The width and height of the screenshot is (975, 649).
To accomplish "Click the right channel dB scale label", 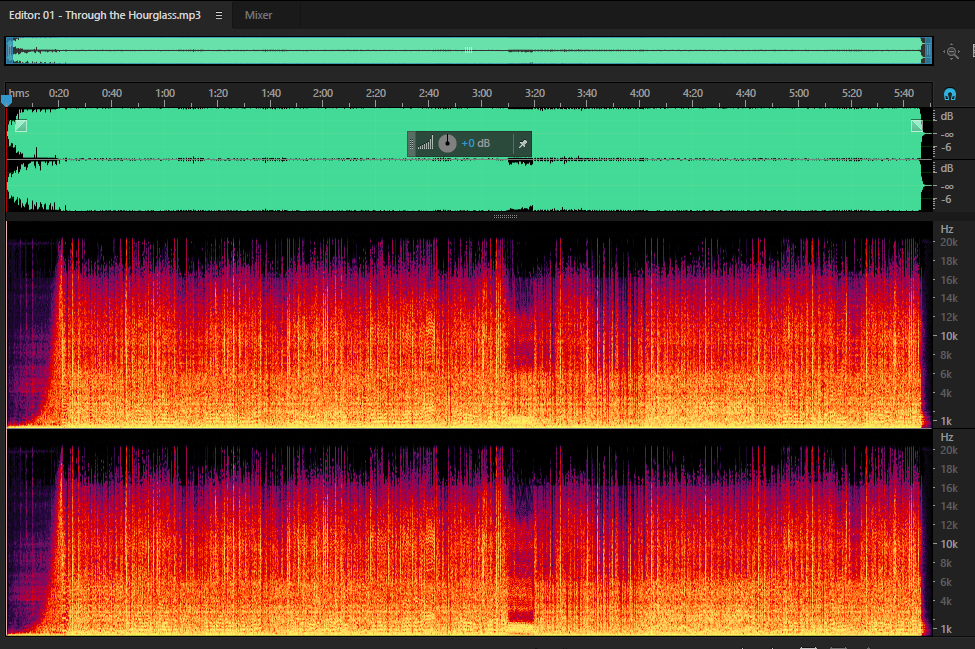I will (946, 168).
